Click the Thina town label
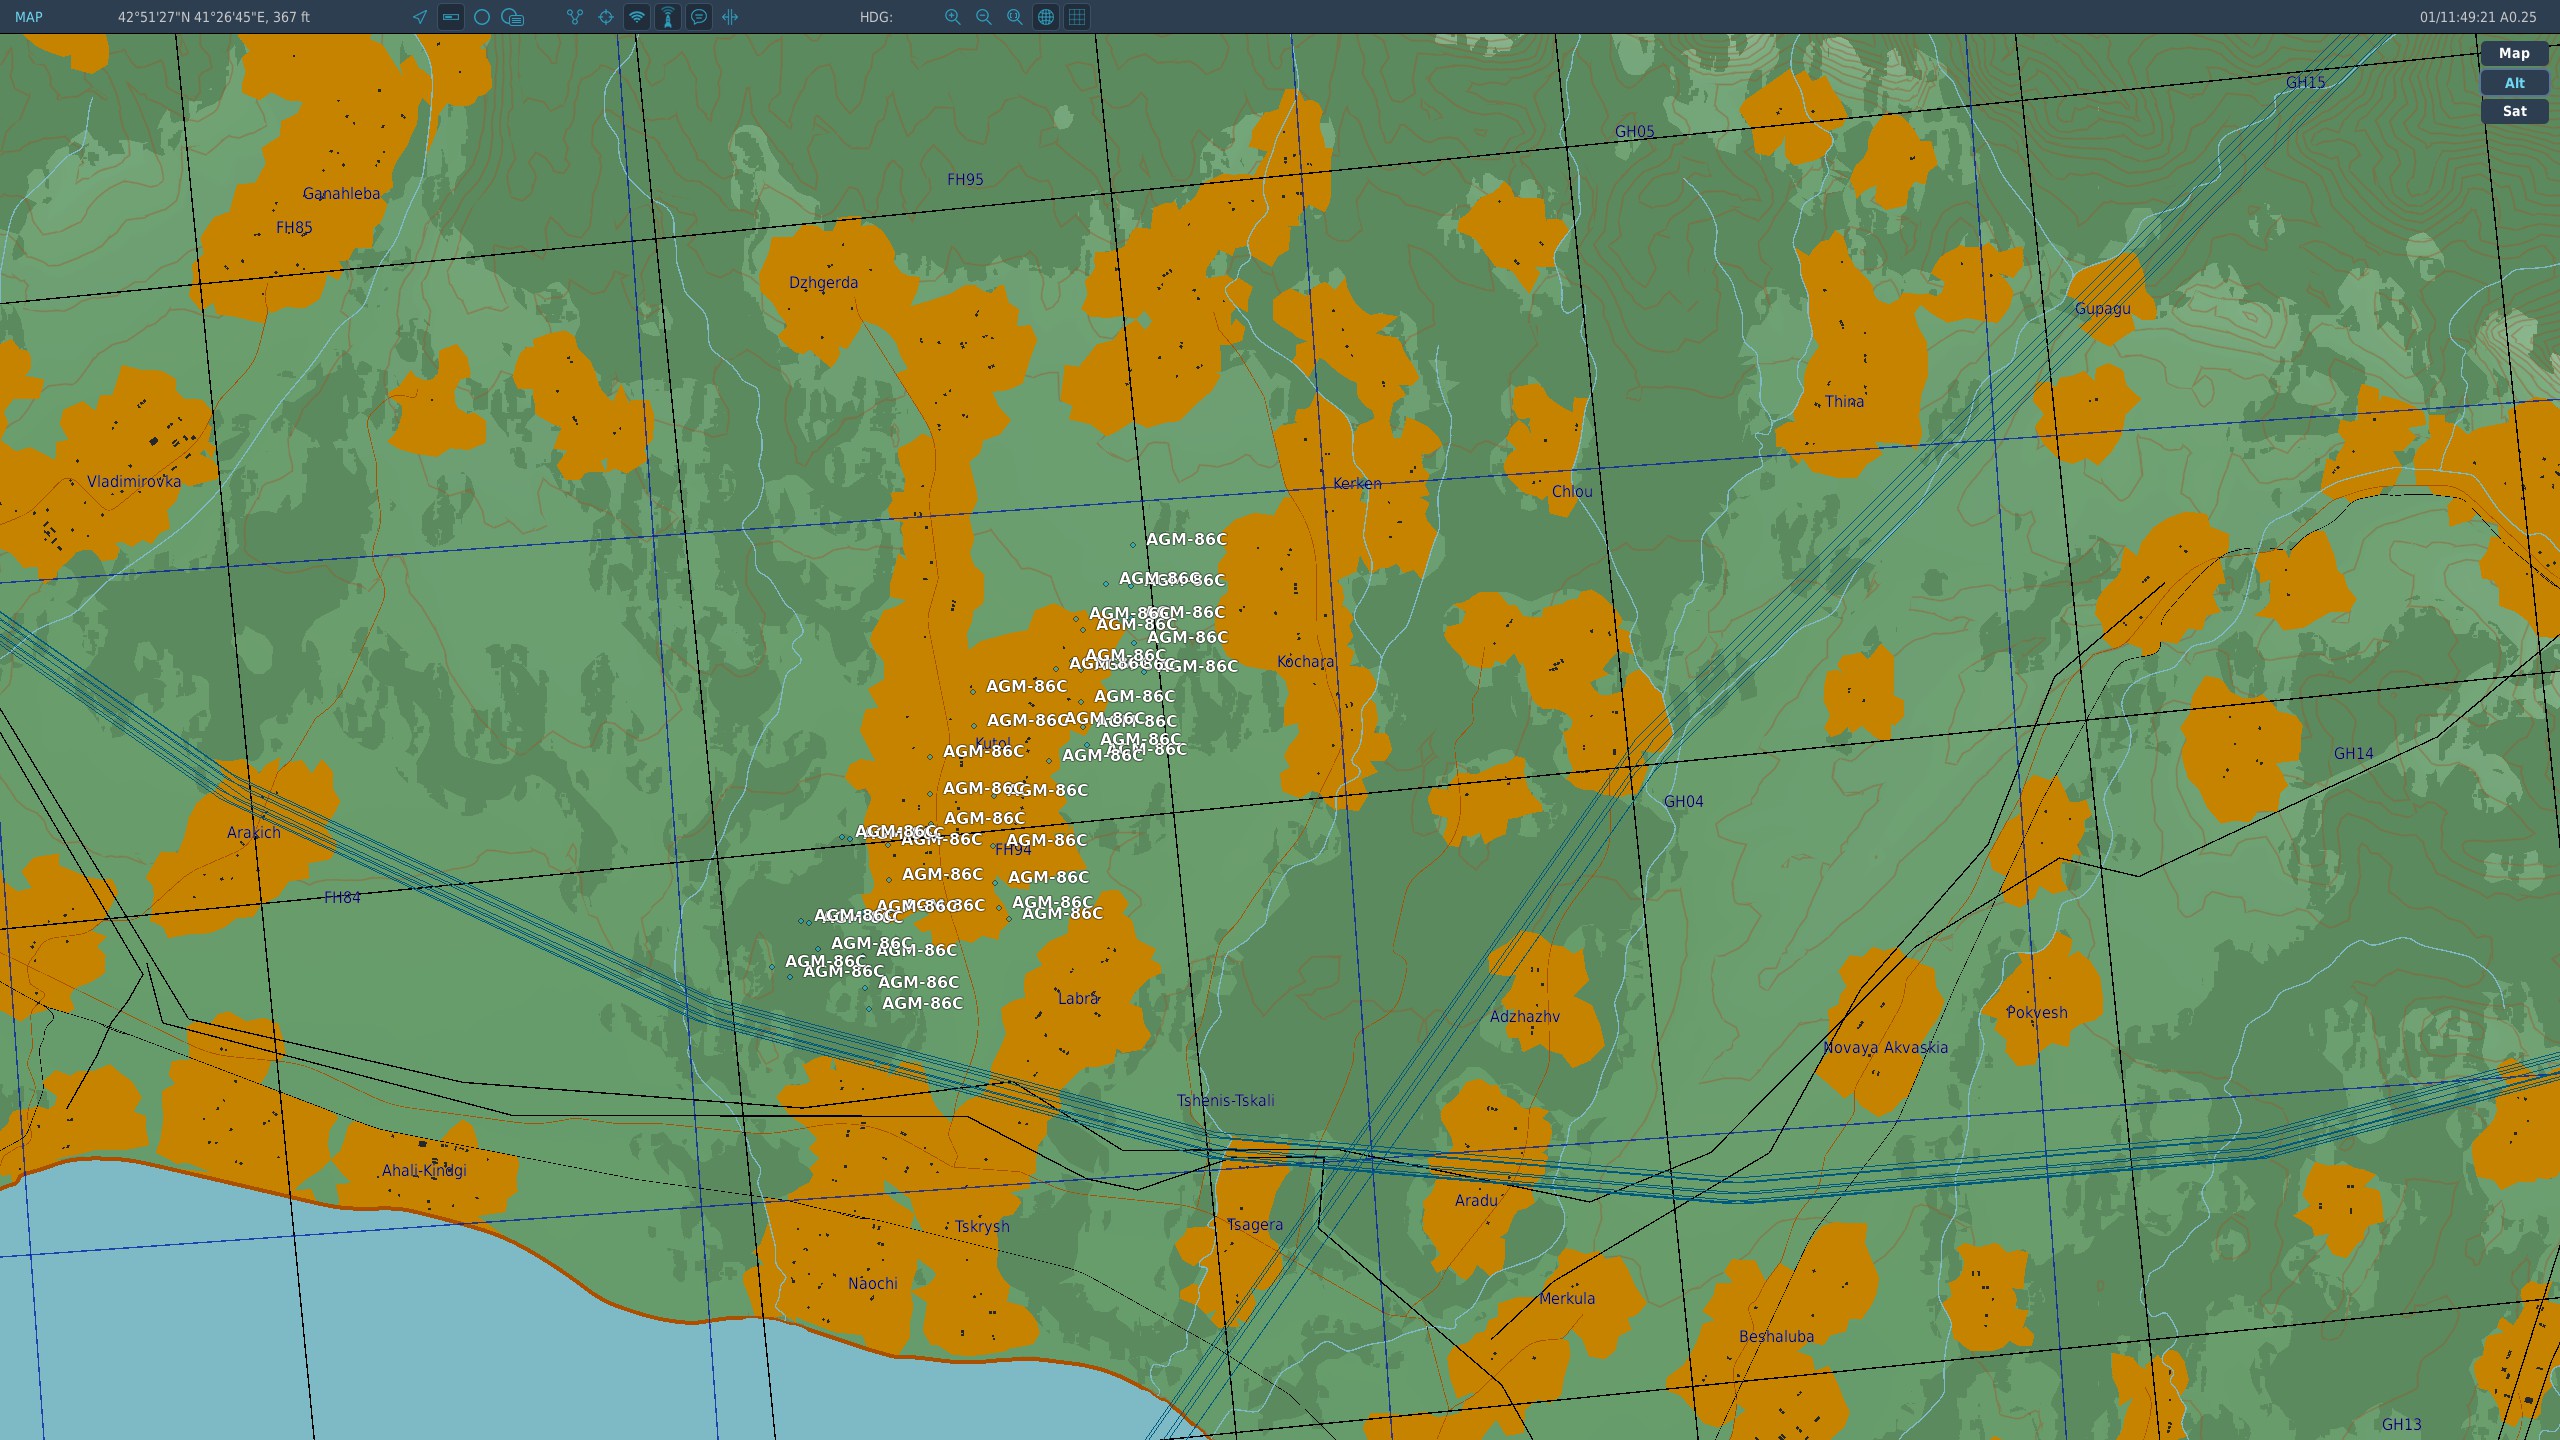The image size is (2560, 1440). (1844, 402)
